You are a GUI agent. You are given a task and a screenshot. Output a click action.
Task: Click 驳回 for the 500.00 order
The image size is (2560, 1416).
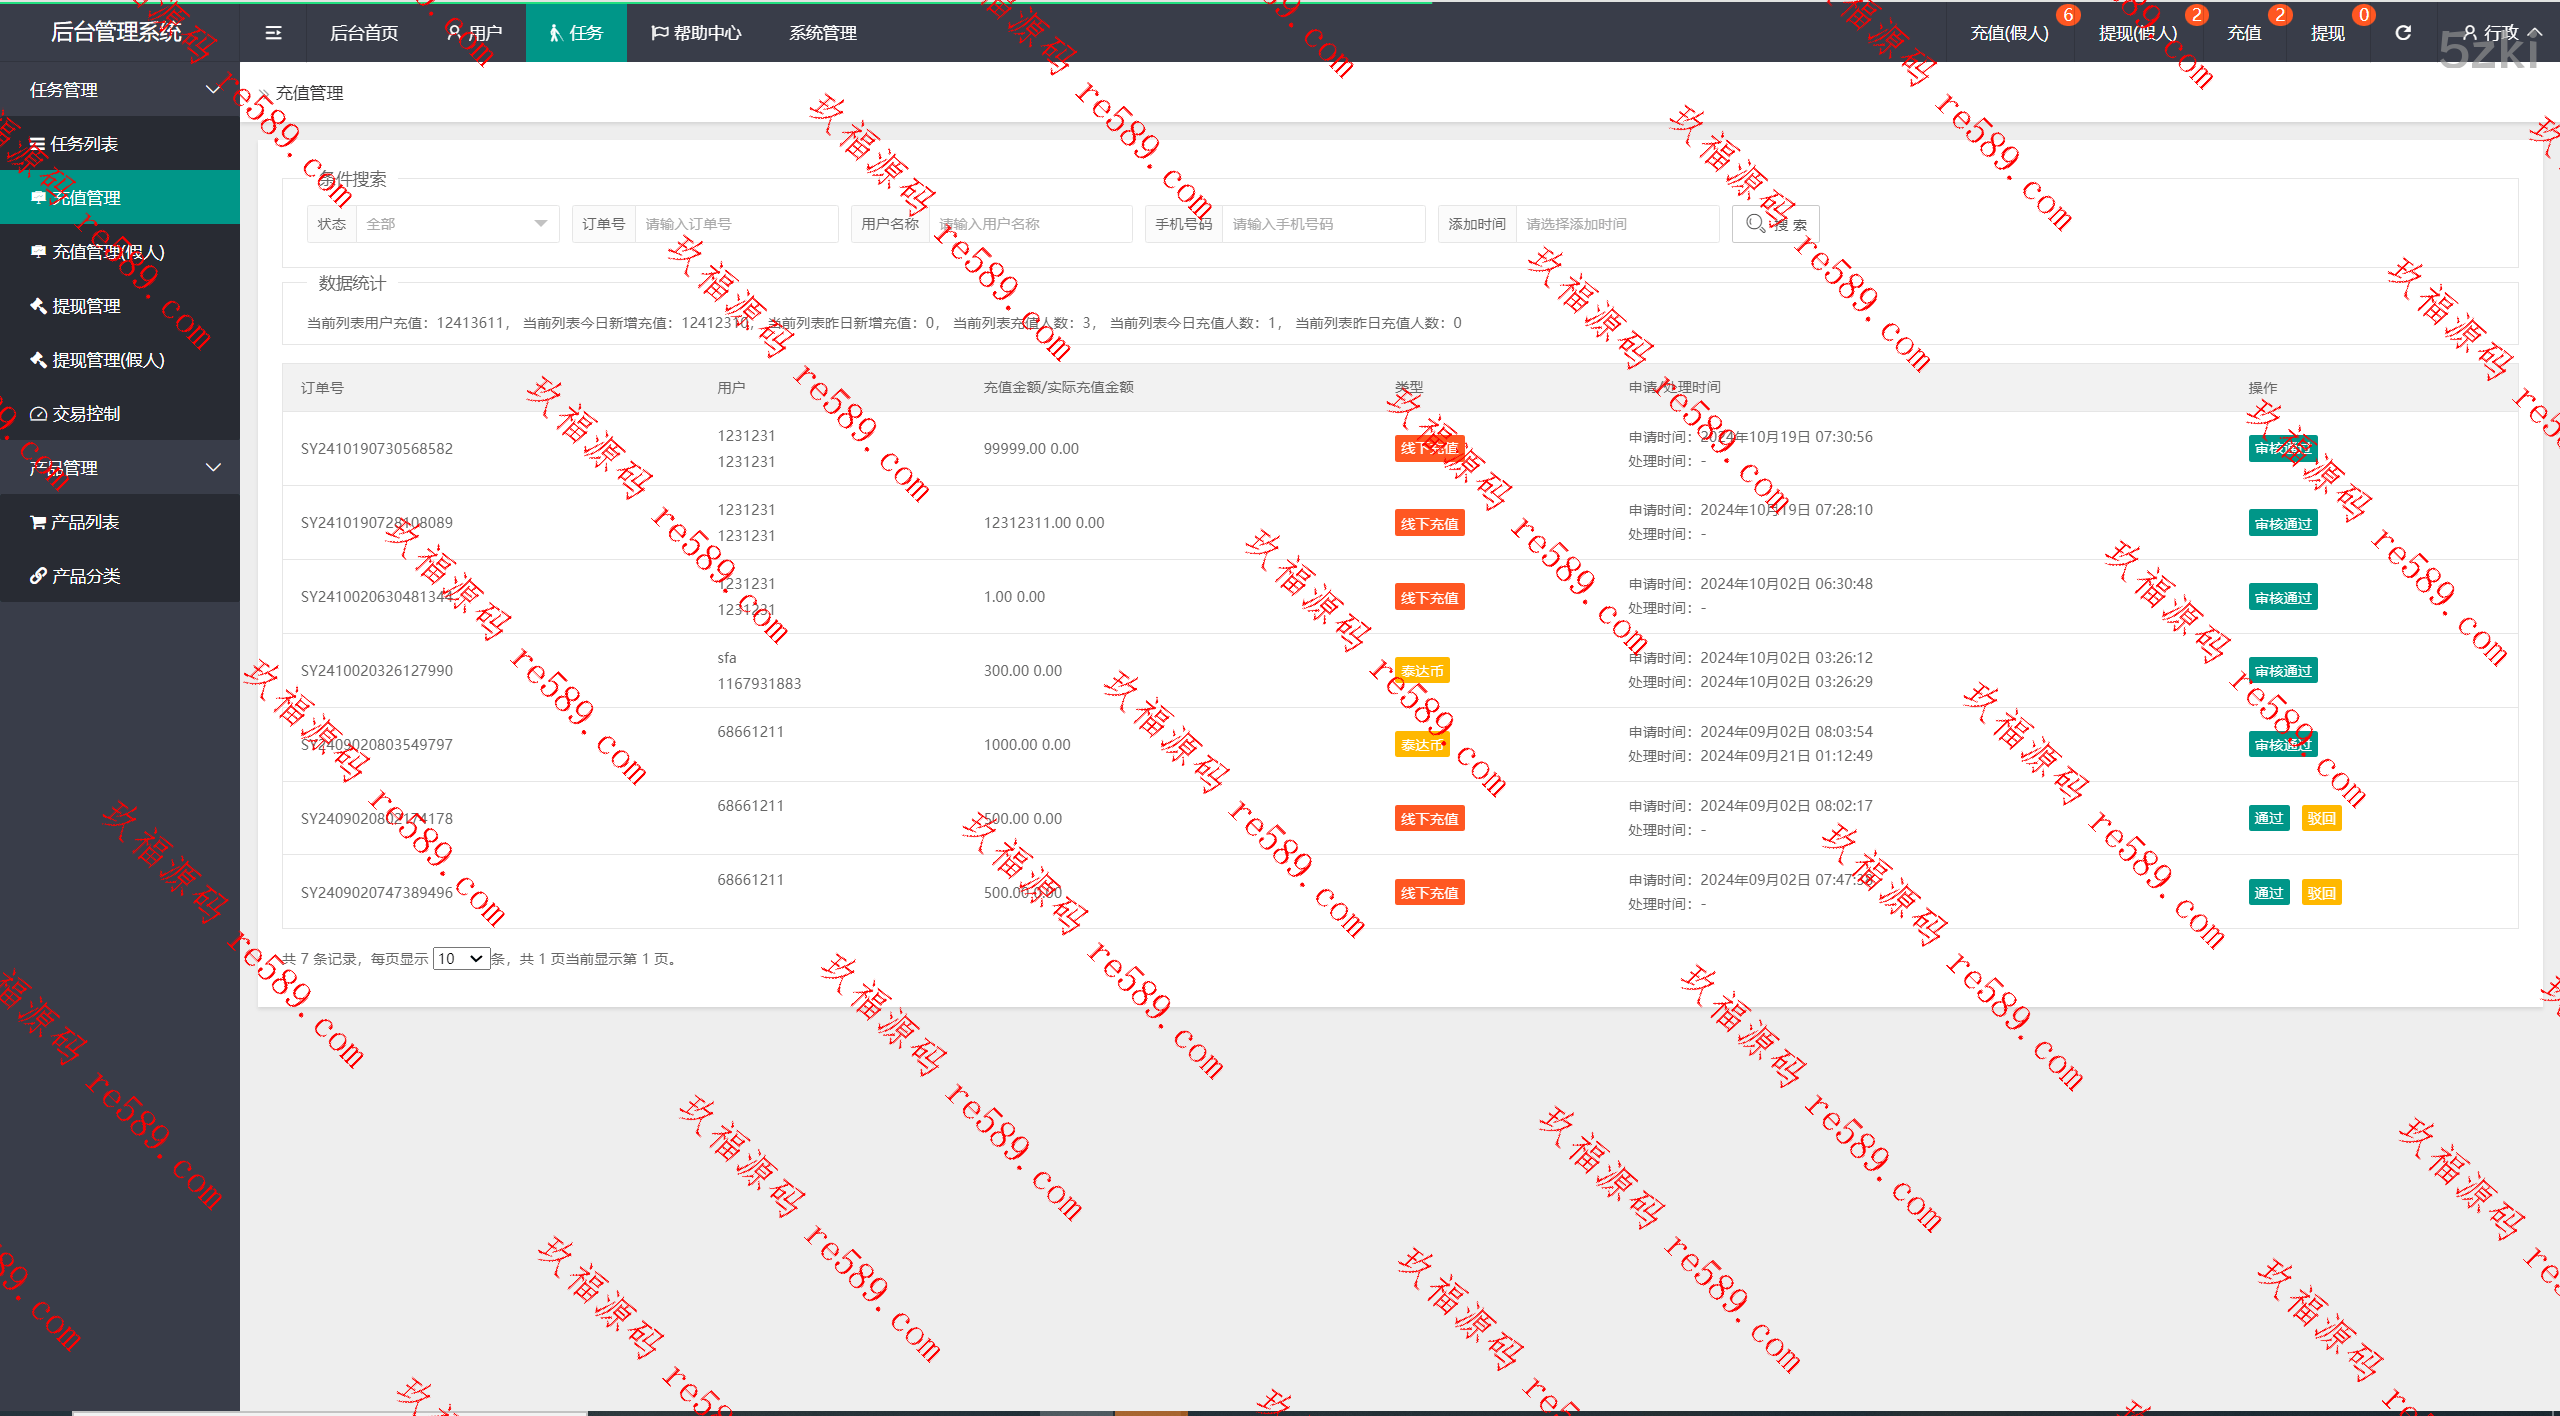pos(2321,893)
